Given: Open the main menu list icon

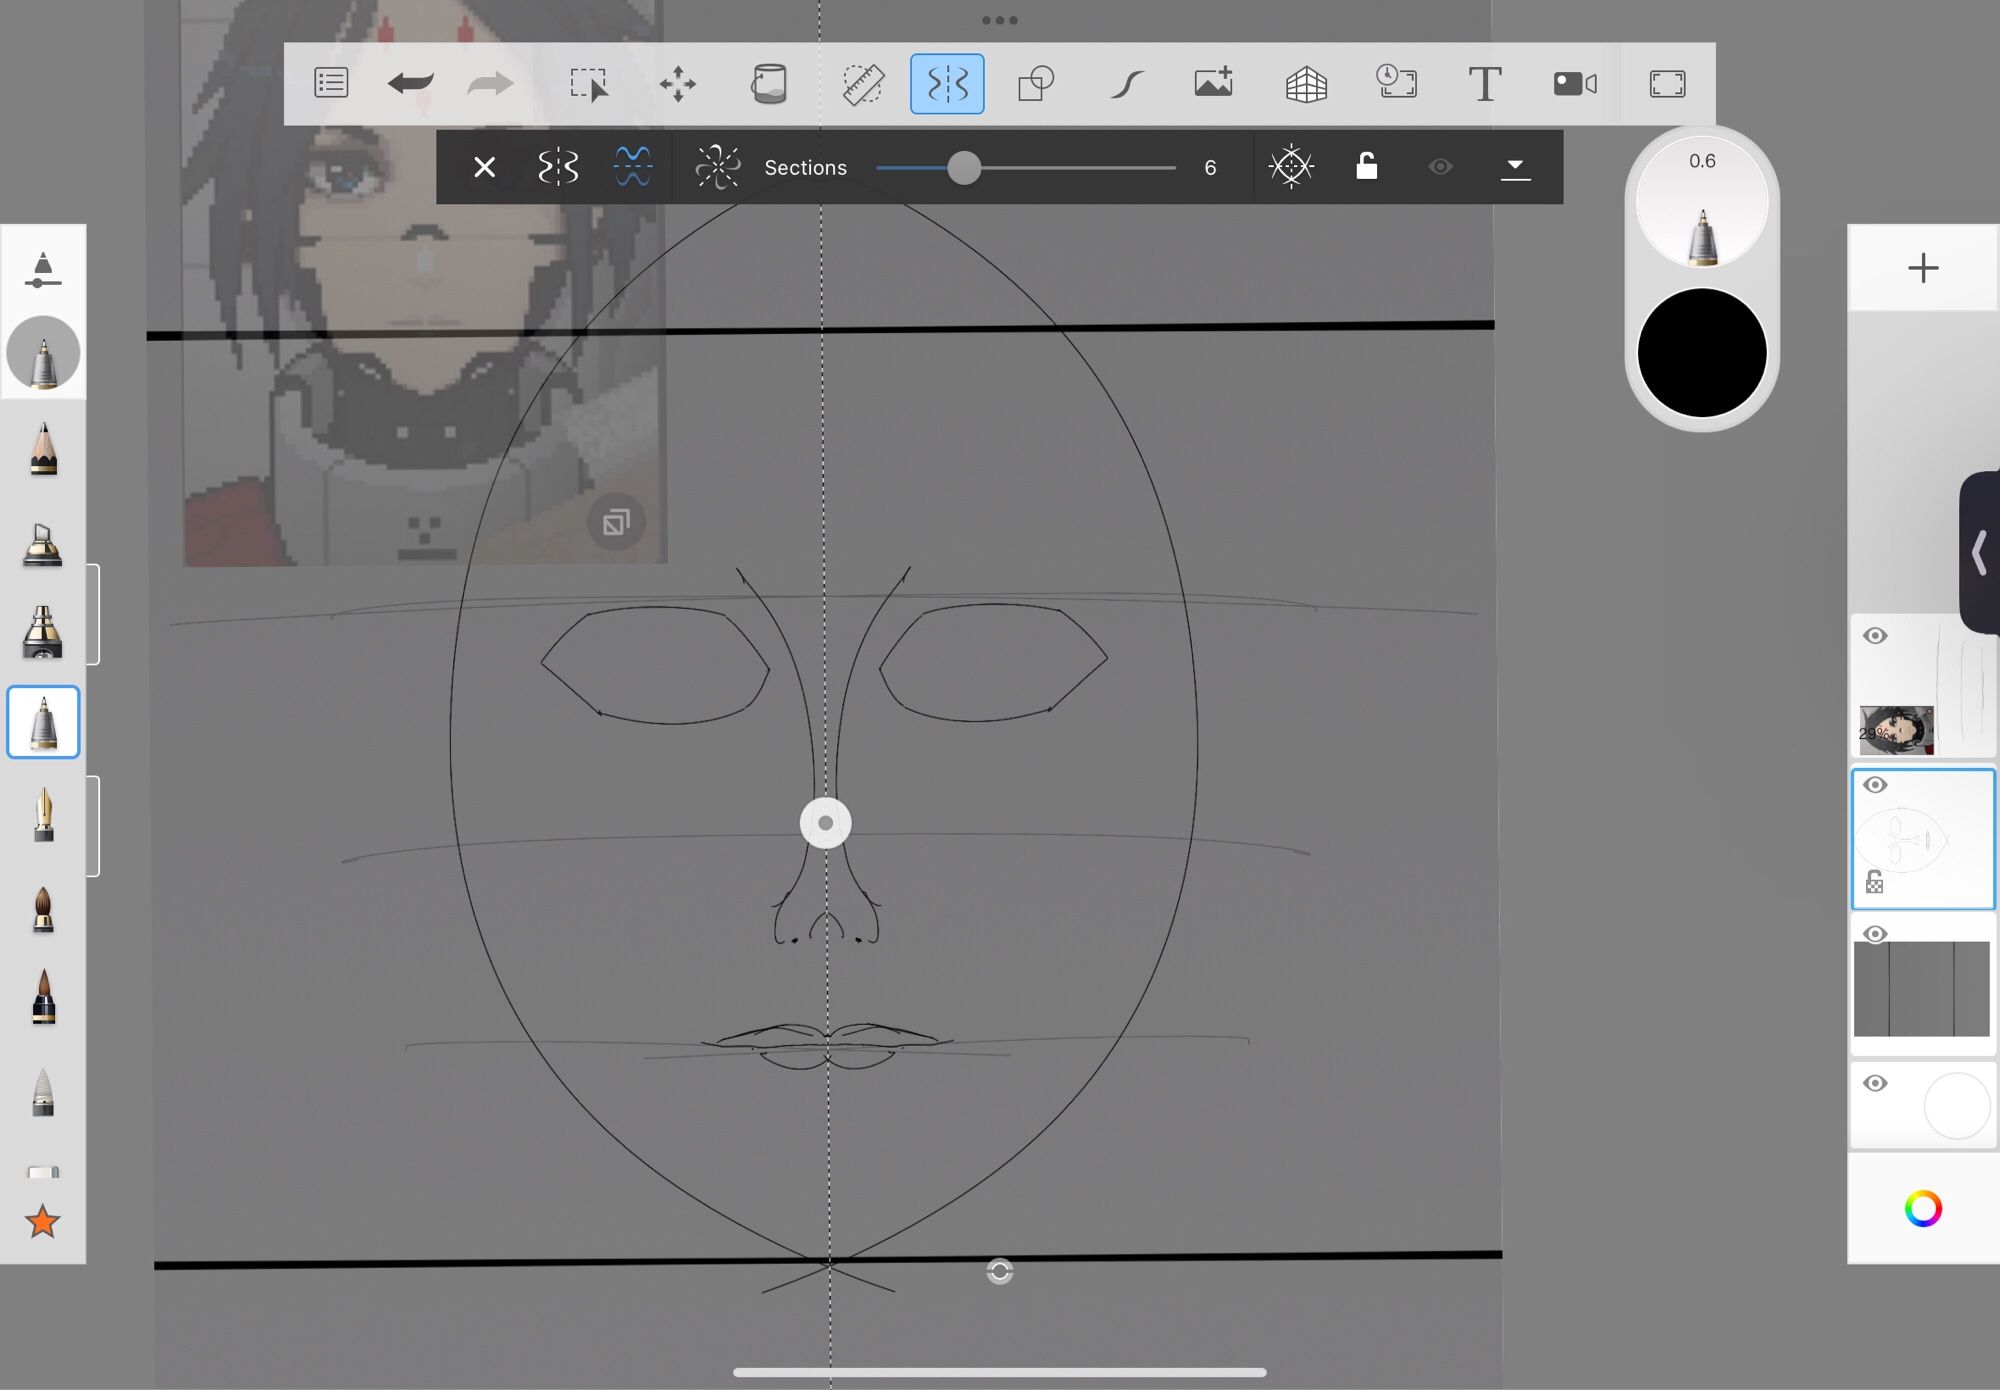Looking at the screenshot, I should click(331, 83).
